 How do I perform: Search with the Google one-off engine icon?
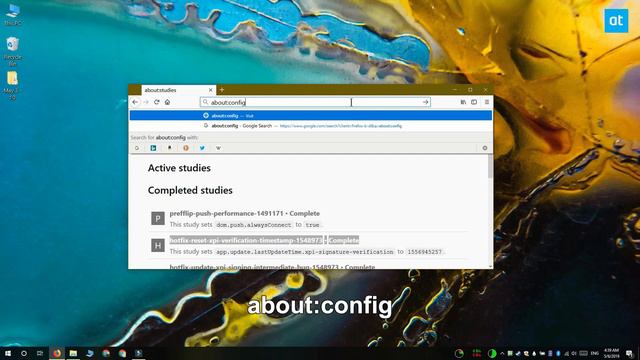click(x=137, y=148)
